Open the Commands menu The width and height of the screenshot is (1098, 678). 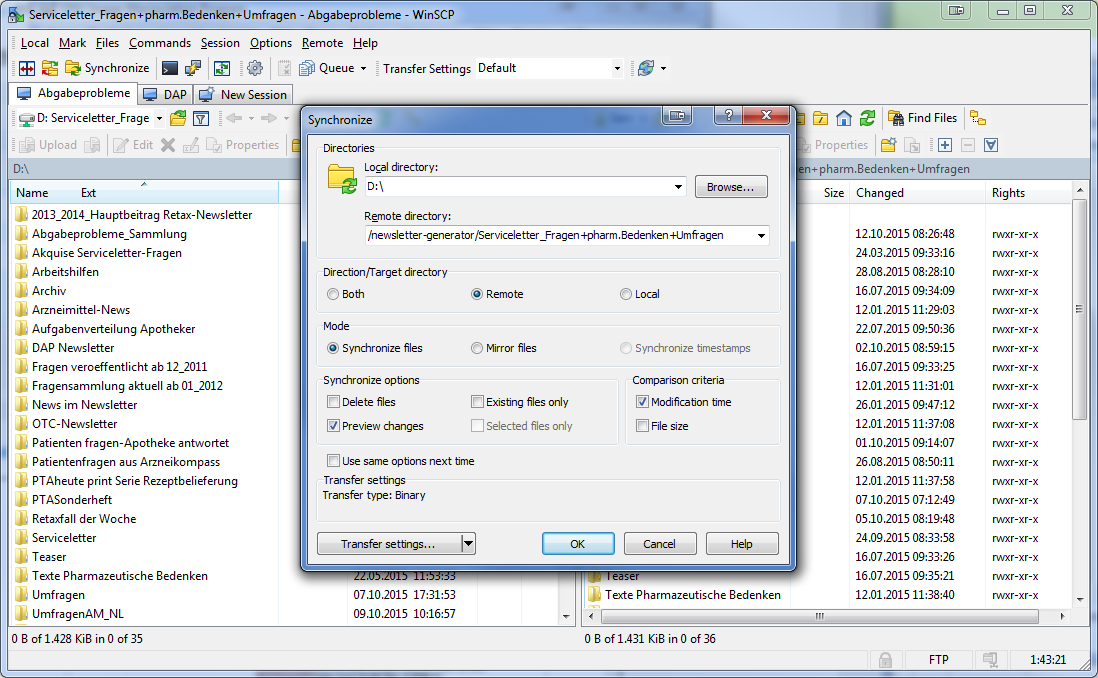(159, 43)
